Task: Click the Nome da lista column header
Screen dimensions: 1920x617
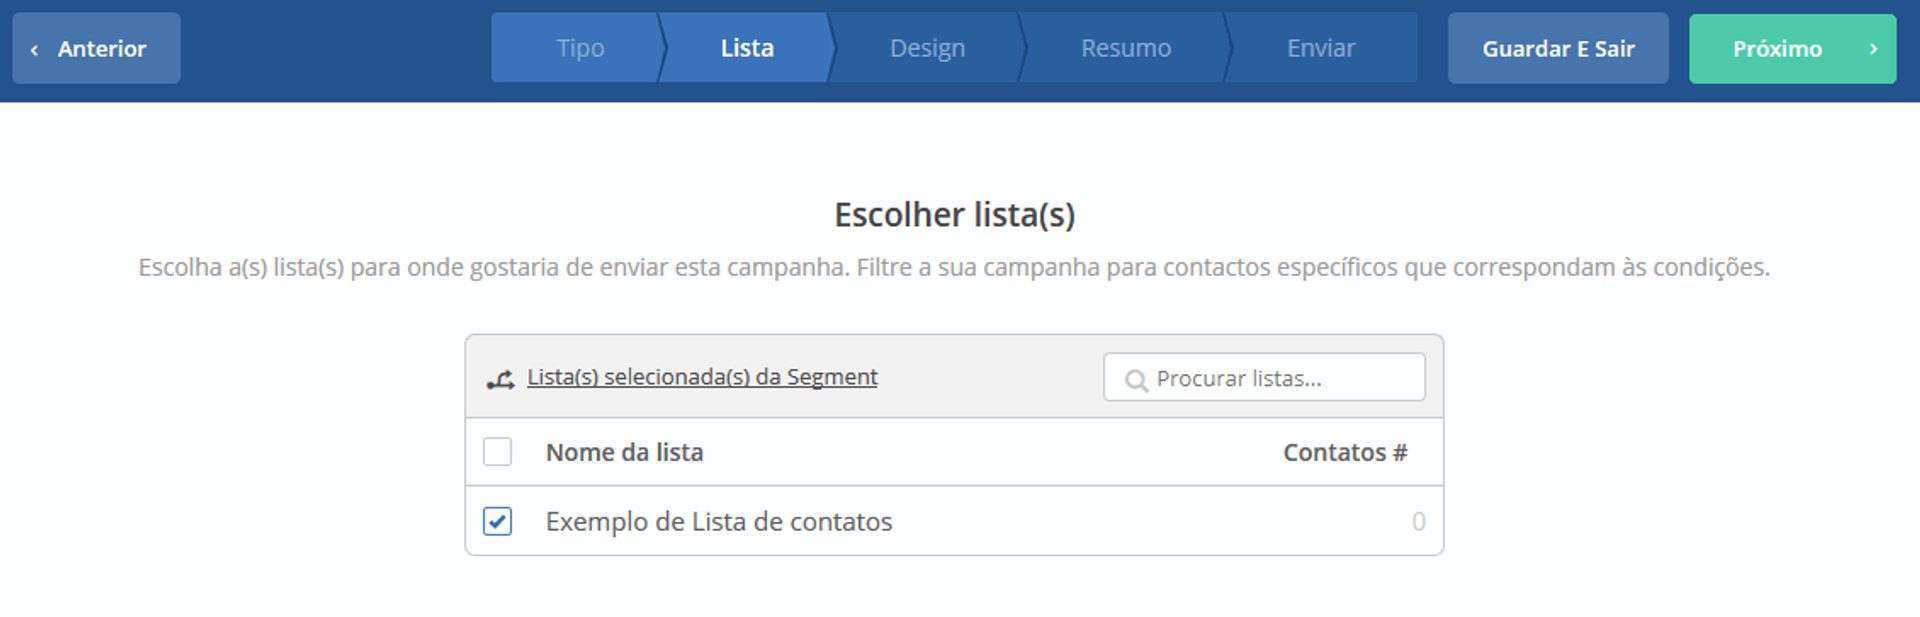Action: point(624,452)
